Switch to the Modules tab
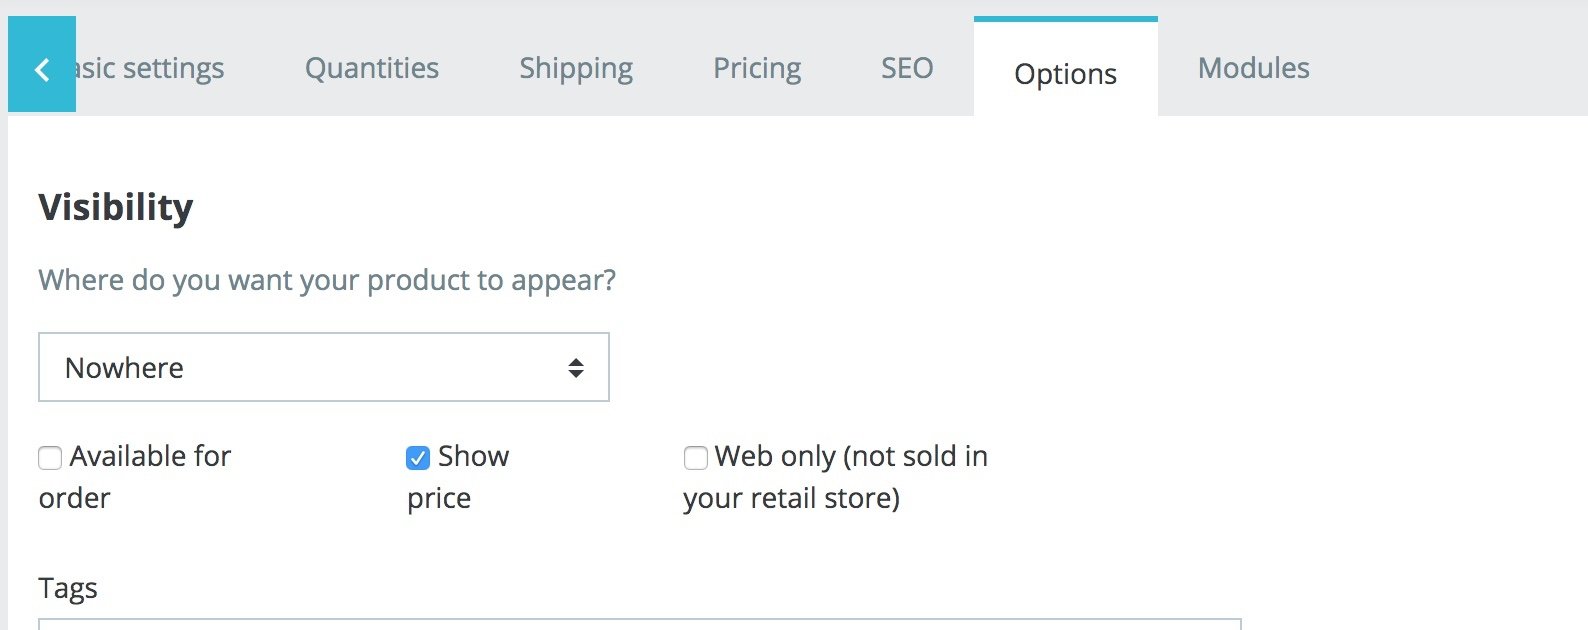The image size is (1588, 630). coord(1254,68)
